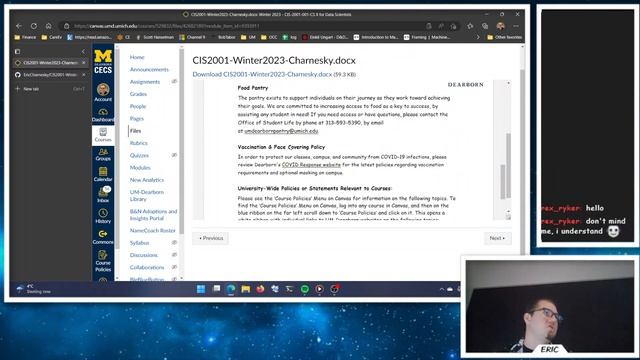The width and height of the screenshot is (640, 360).
Task: Click umdearbornpantry@umich.edu email link
Action: coord(281,131)
